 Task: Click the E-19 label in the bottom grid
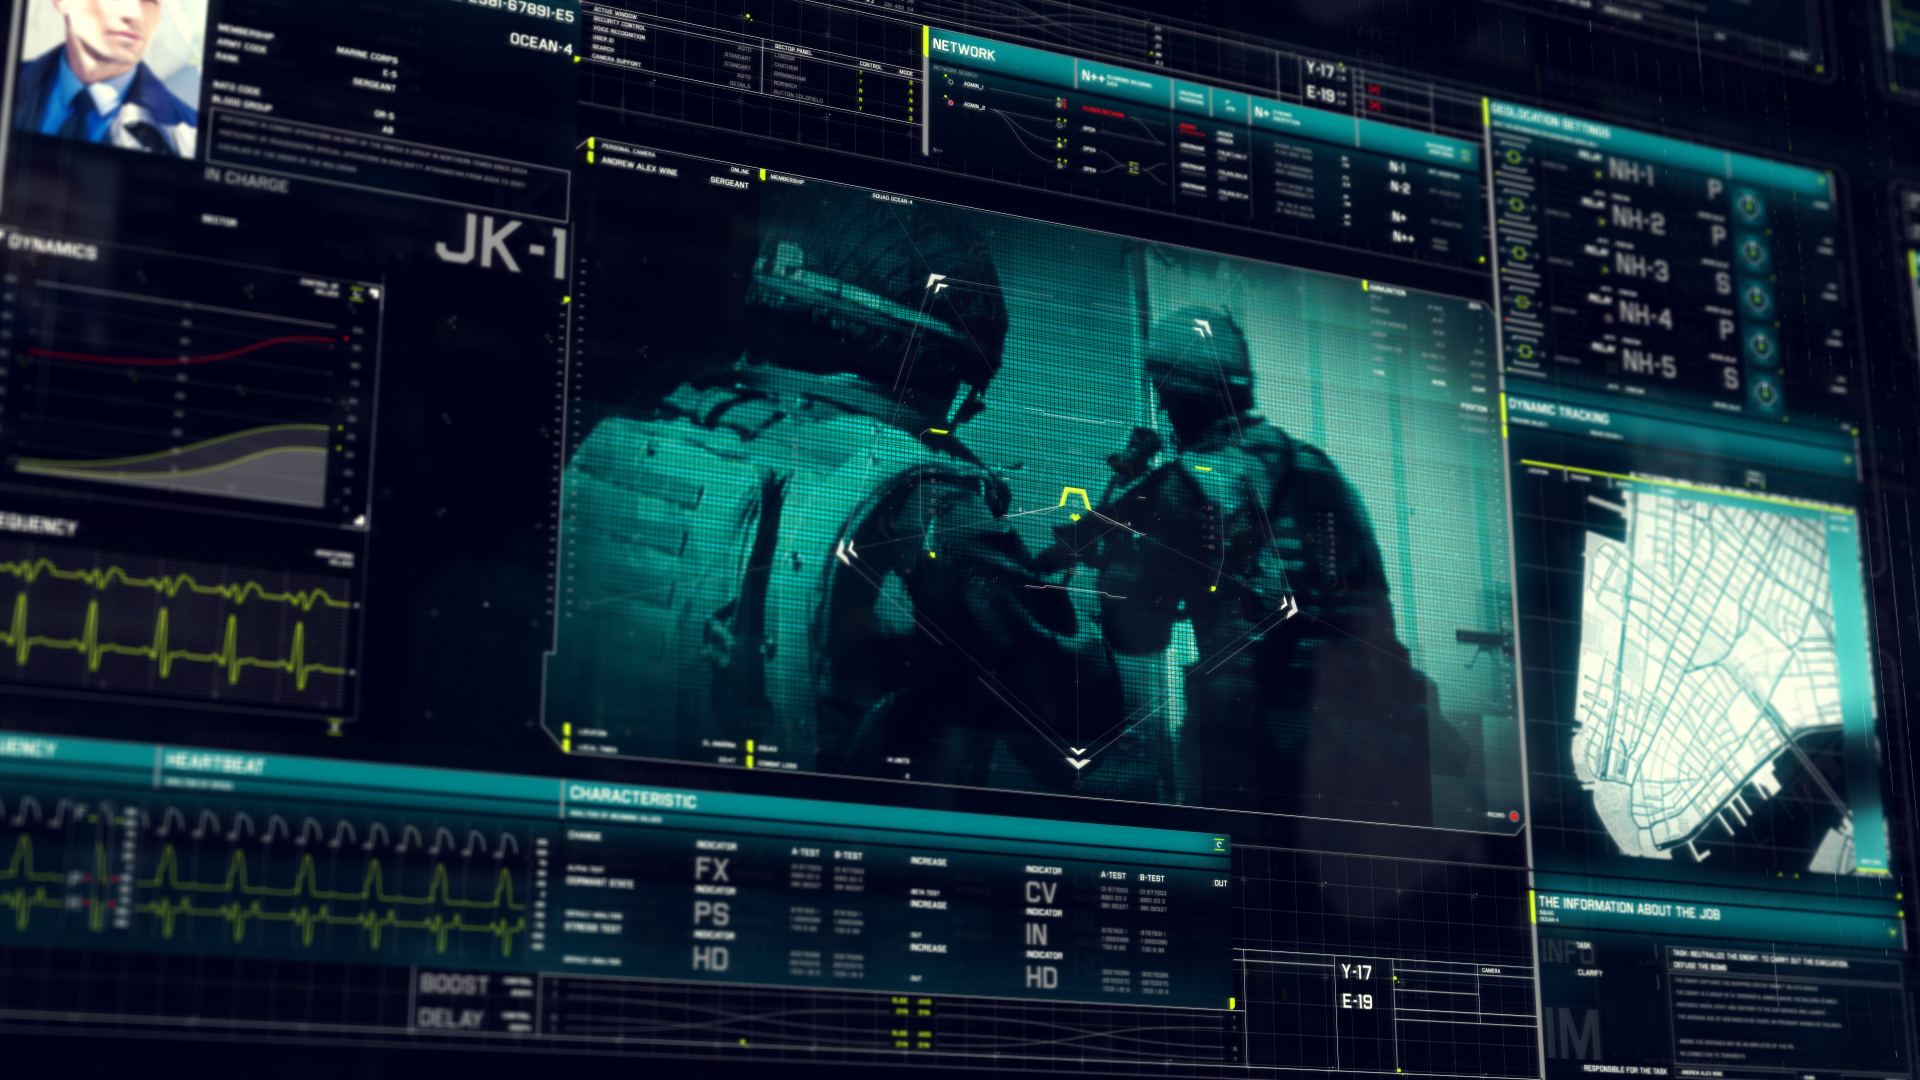(x=1357, y=1001)
